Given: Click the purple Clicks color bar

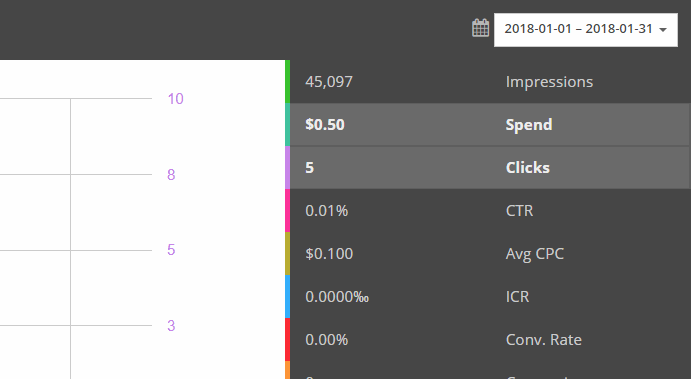Looking at the screenshot, I should click(288, 168).
